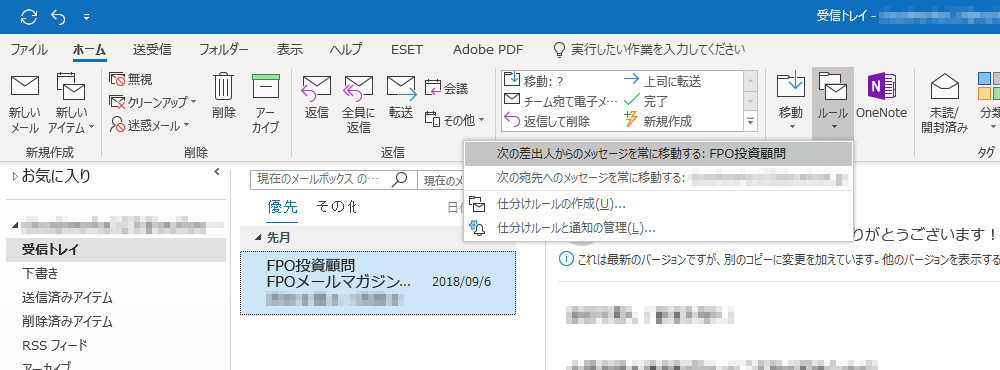
Task: Open the その他 reply options dropdown
Action: coord(455,119)
